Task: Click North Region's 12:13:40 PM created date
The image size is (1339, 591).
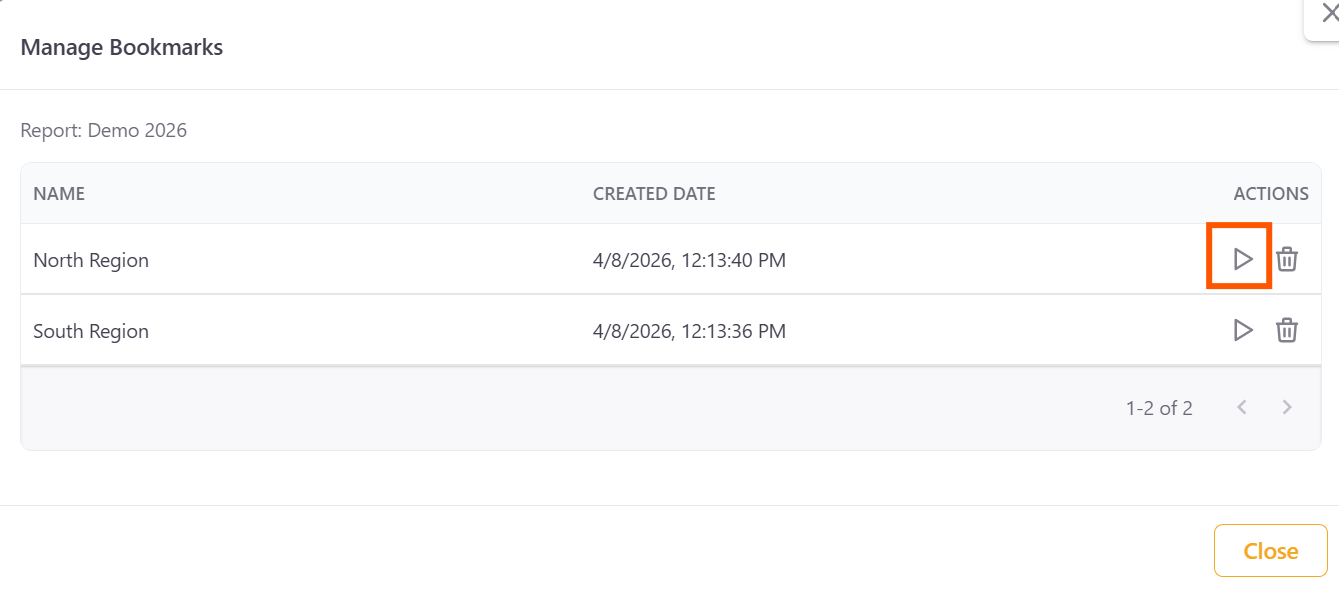Action: point(689,260)
